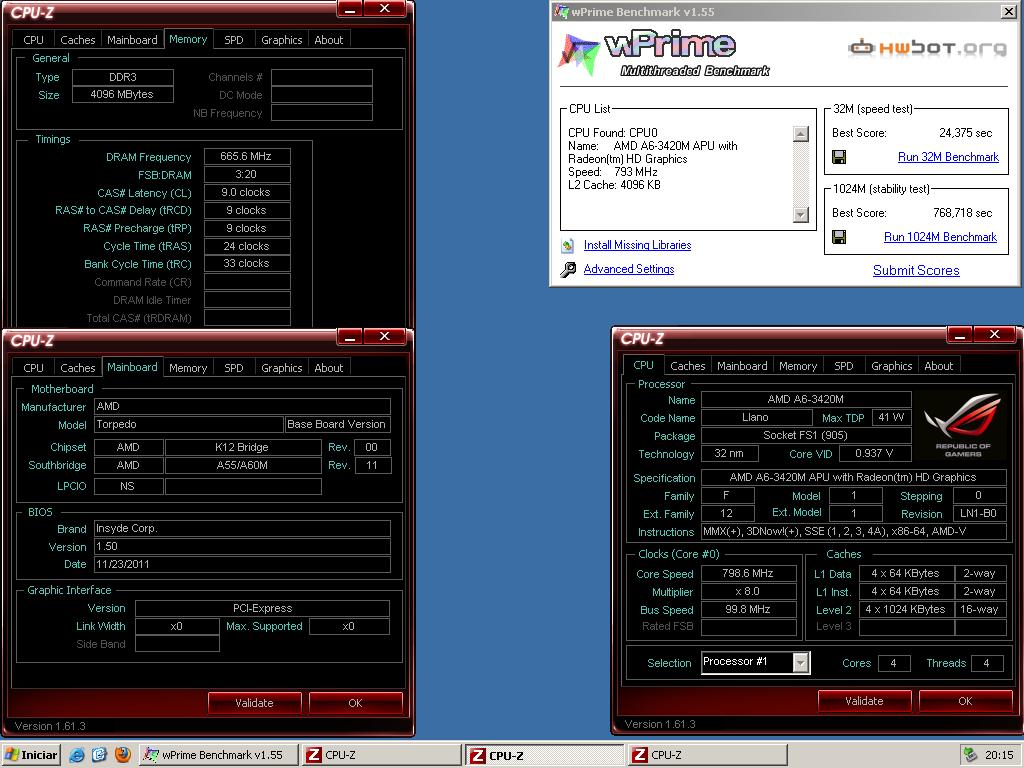1024x768 pixels.
Task: Click the Install Missing Libraries icon
Action: point(568,246)
